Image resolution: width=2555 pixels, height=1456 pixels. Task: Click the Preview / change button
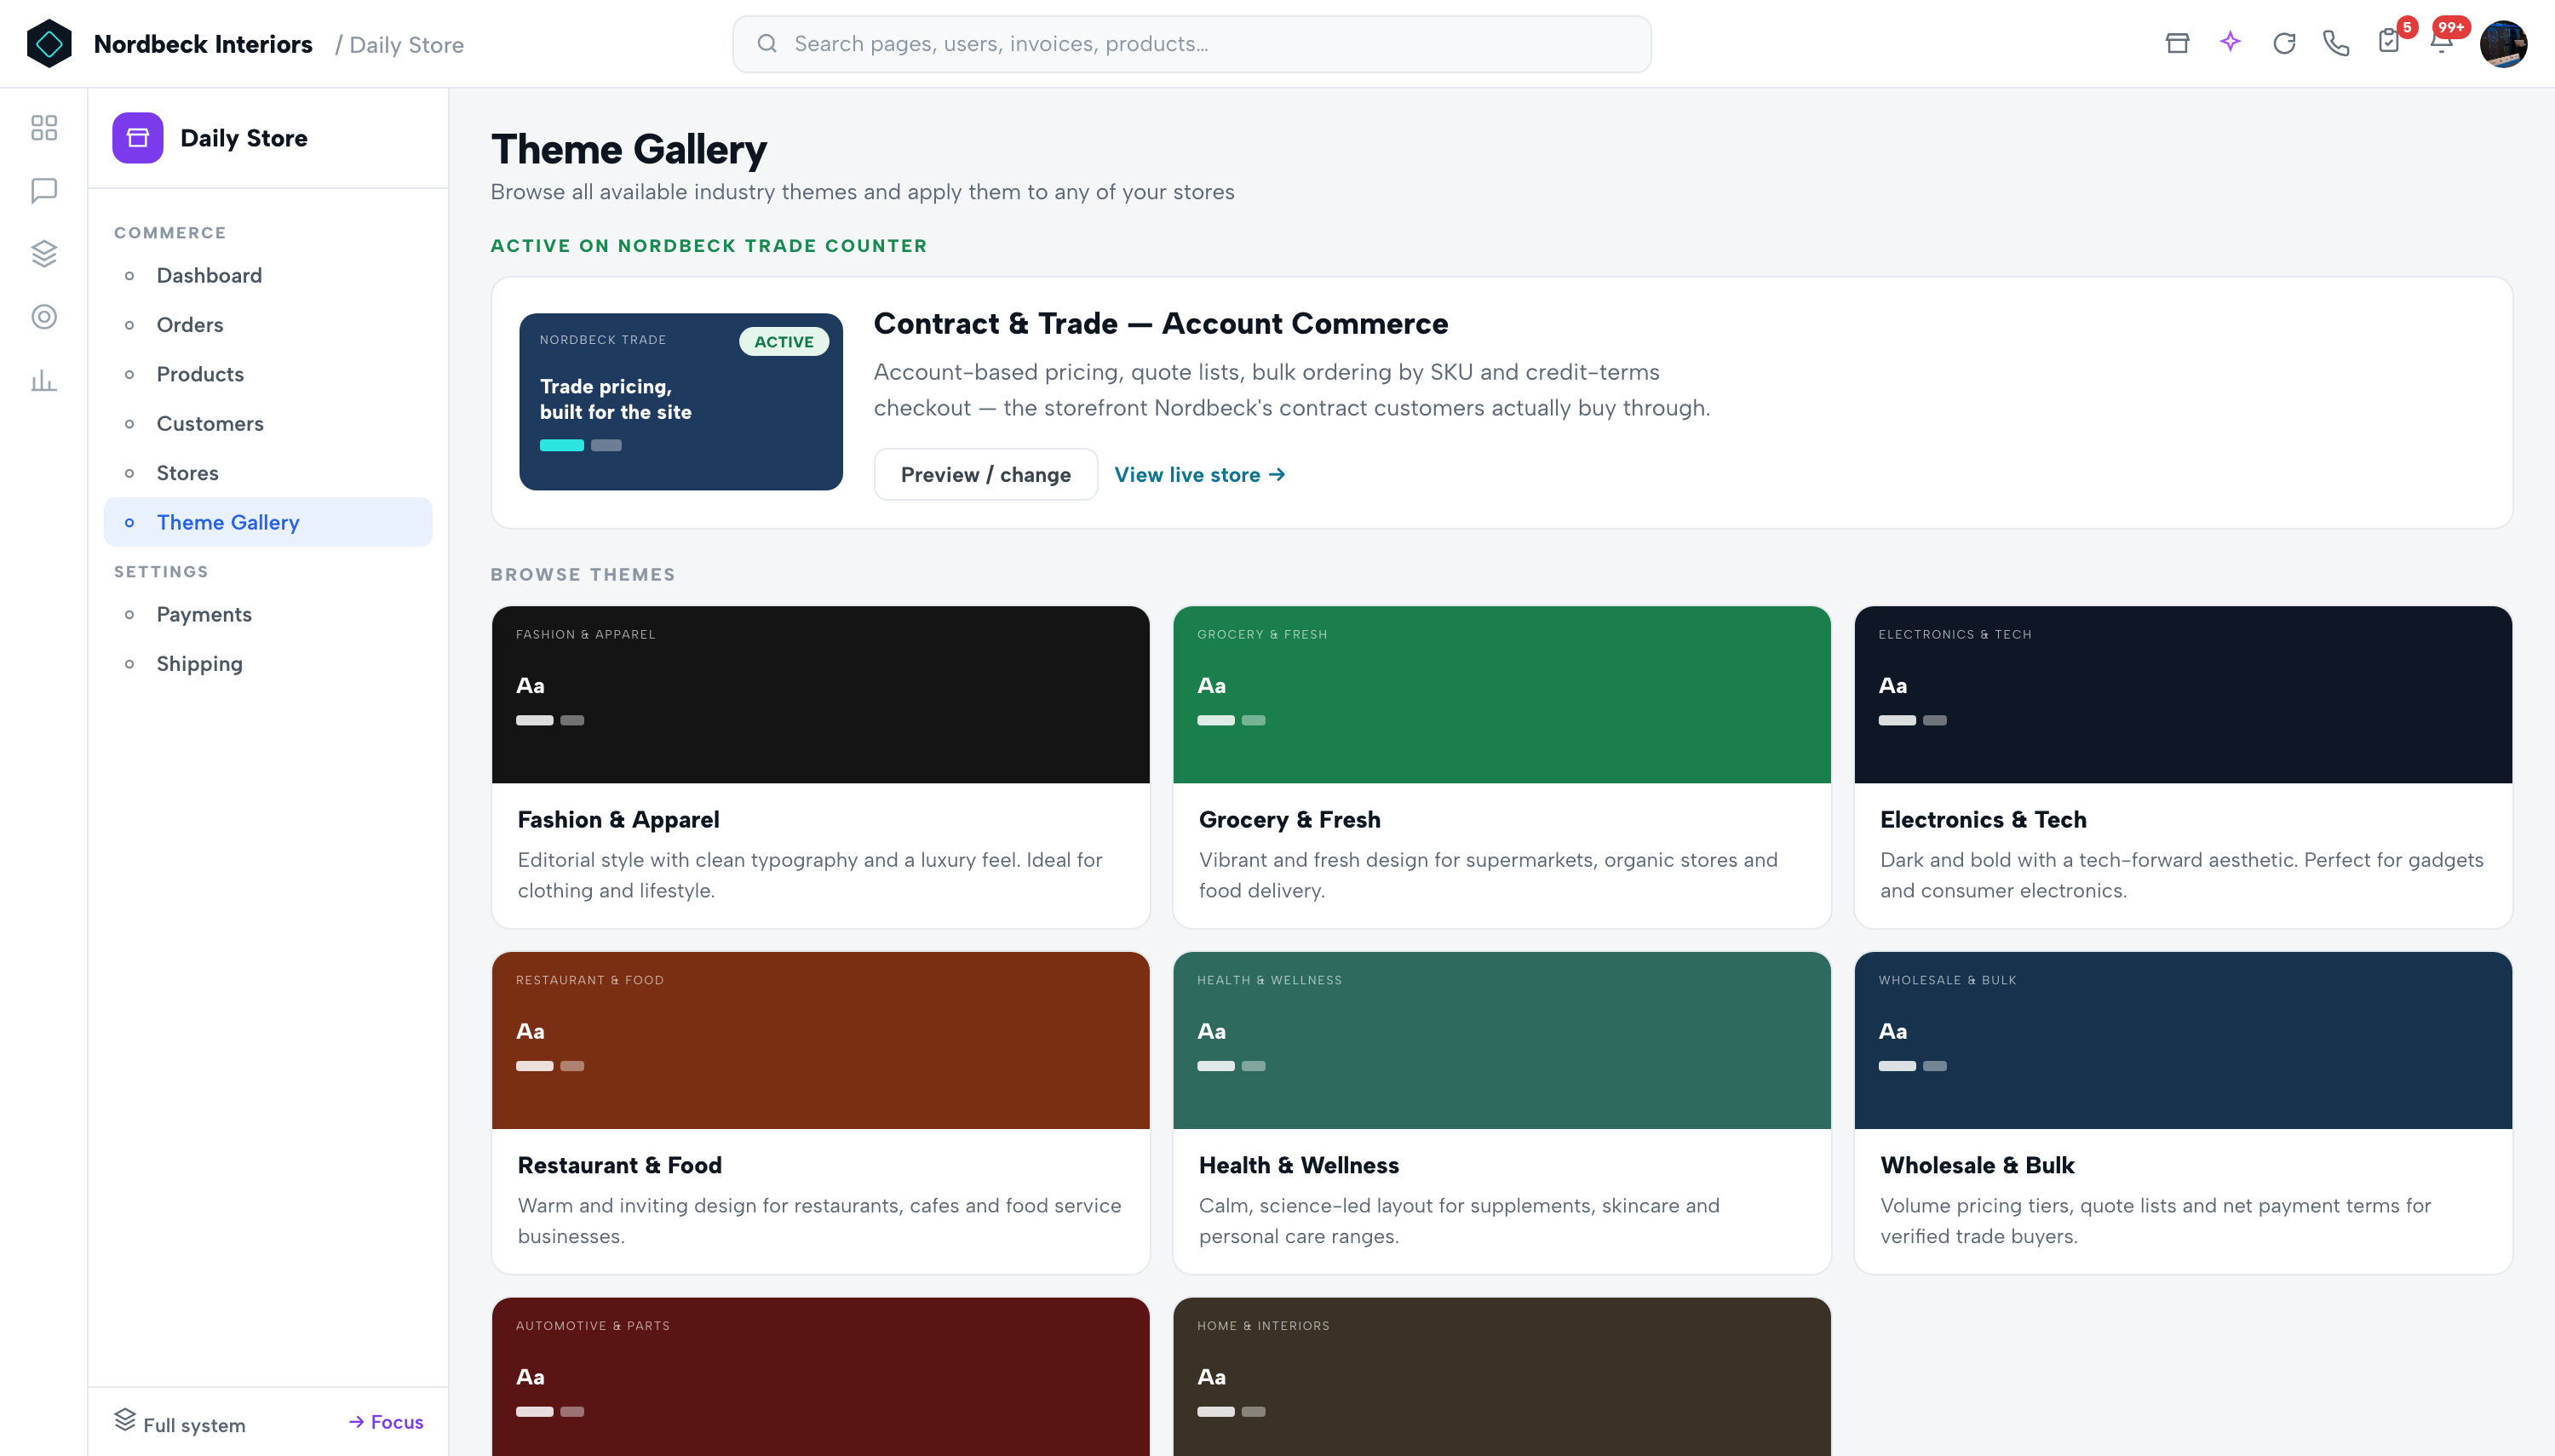coord(986,475)
